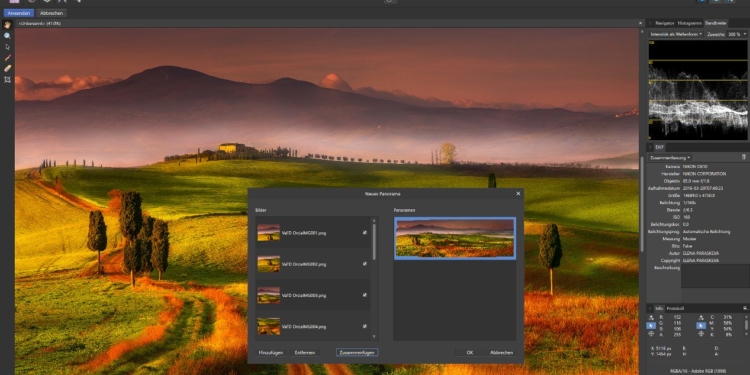Click Abbrechen in the top toolbar

click(x=51, y=13)
